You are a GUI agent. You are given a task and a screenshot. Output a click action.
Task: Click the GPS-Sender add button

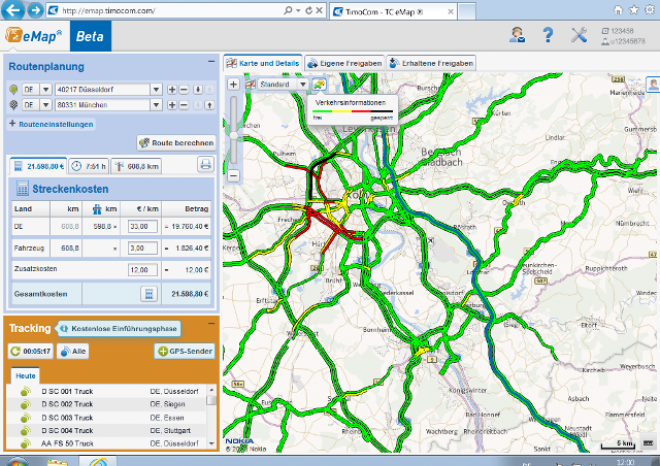183,351
